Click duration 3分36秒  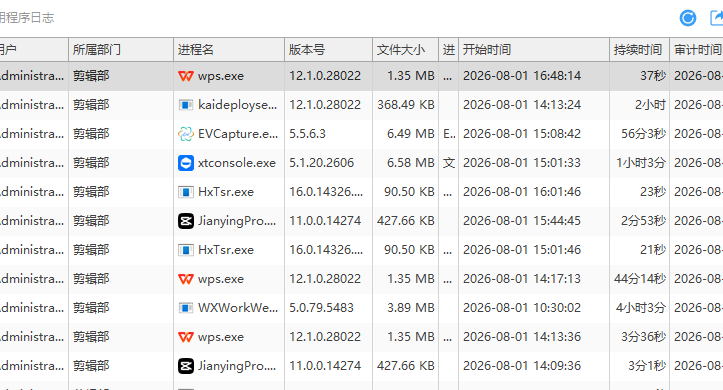[643, 337]
